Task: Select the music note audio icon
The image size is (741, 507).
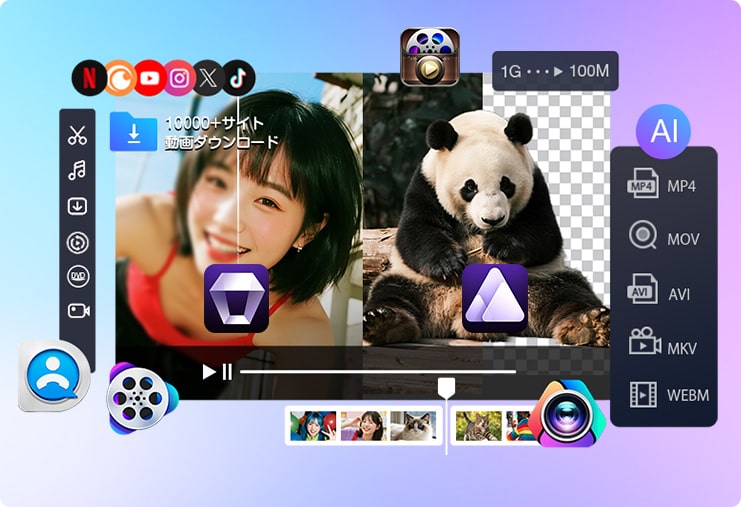Action: 78,171
